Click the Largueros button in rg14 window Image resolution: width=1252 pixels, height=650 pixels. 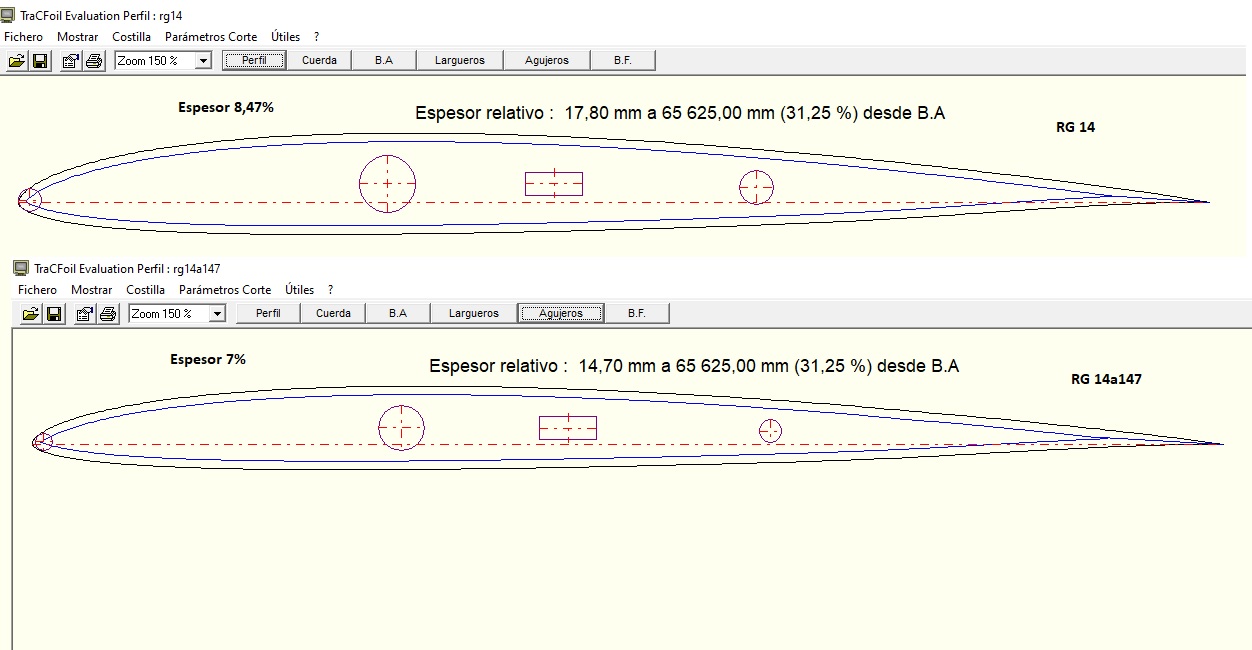(x=459, y=60)
